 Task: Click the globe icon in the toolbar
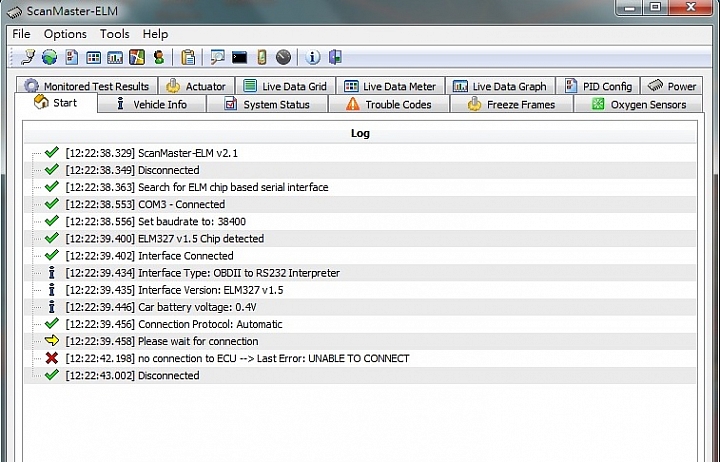(x=50, y=57)
